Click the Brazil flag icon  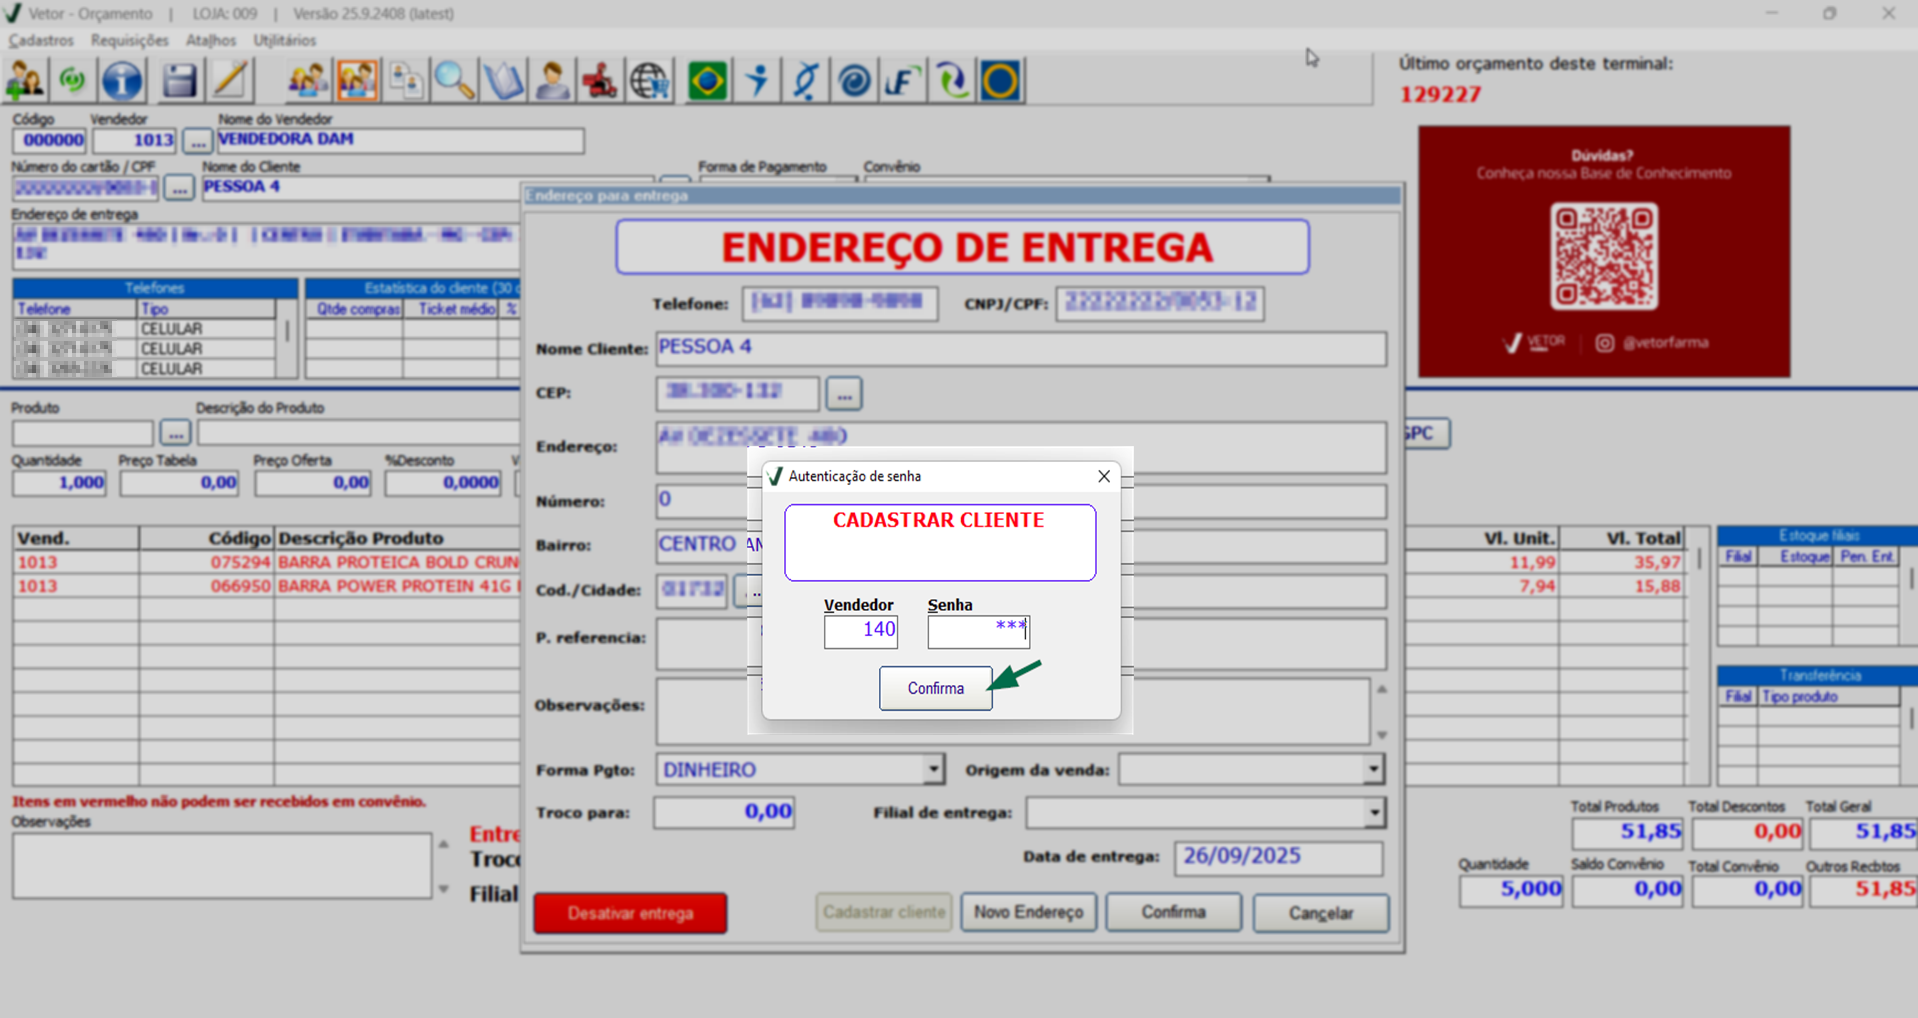click(707, 80)
